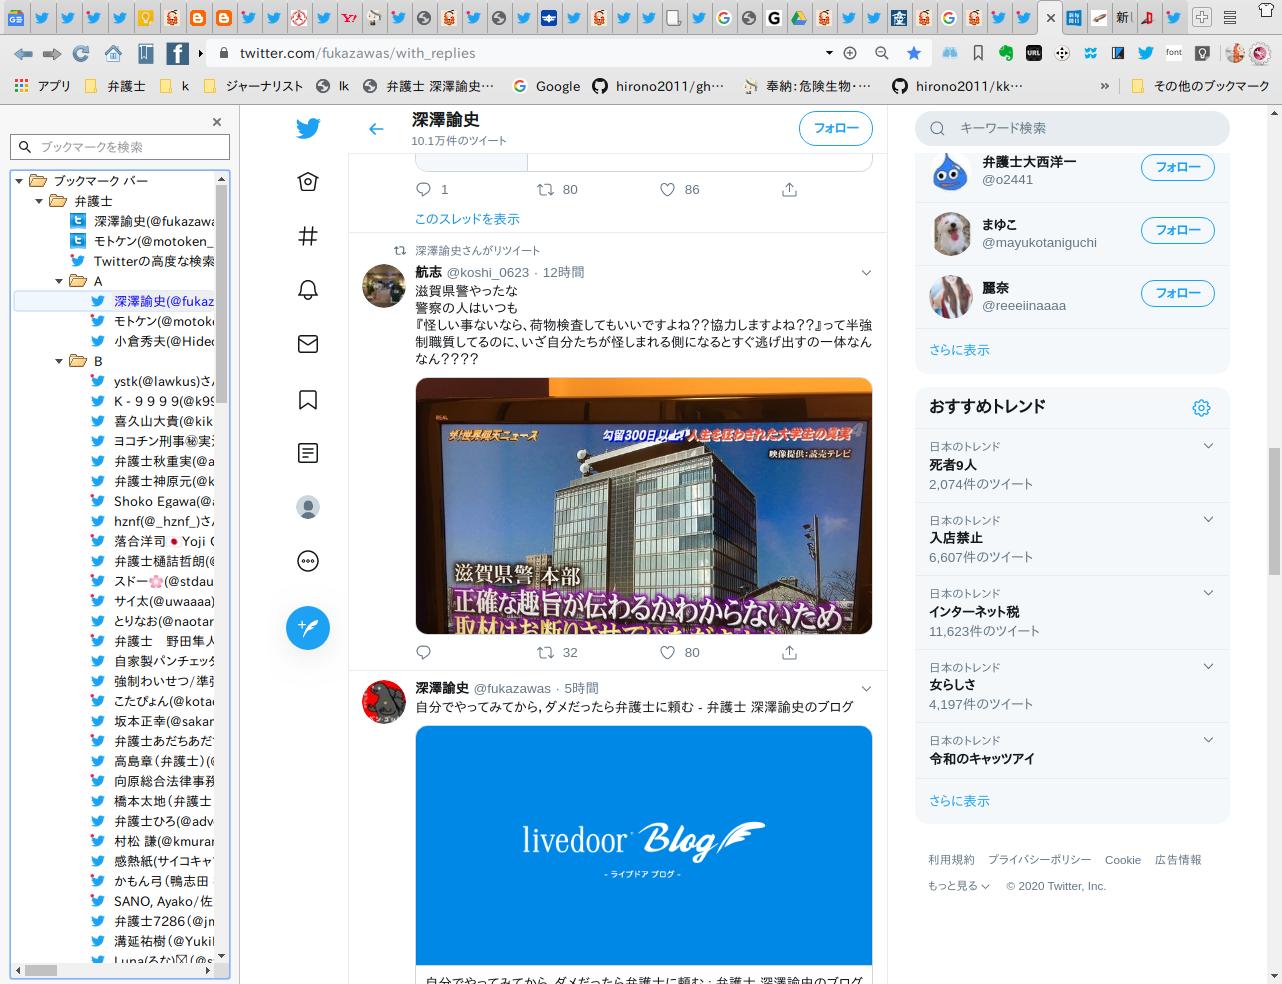Image resolution: width=1282 pixels, height=984 pixels.
Task: Open the Google bookmark in bookmarks bar
Action: click(x=546, y=86)
